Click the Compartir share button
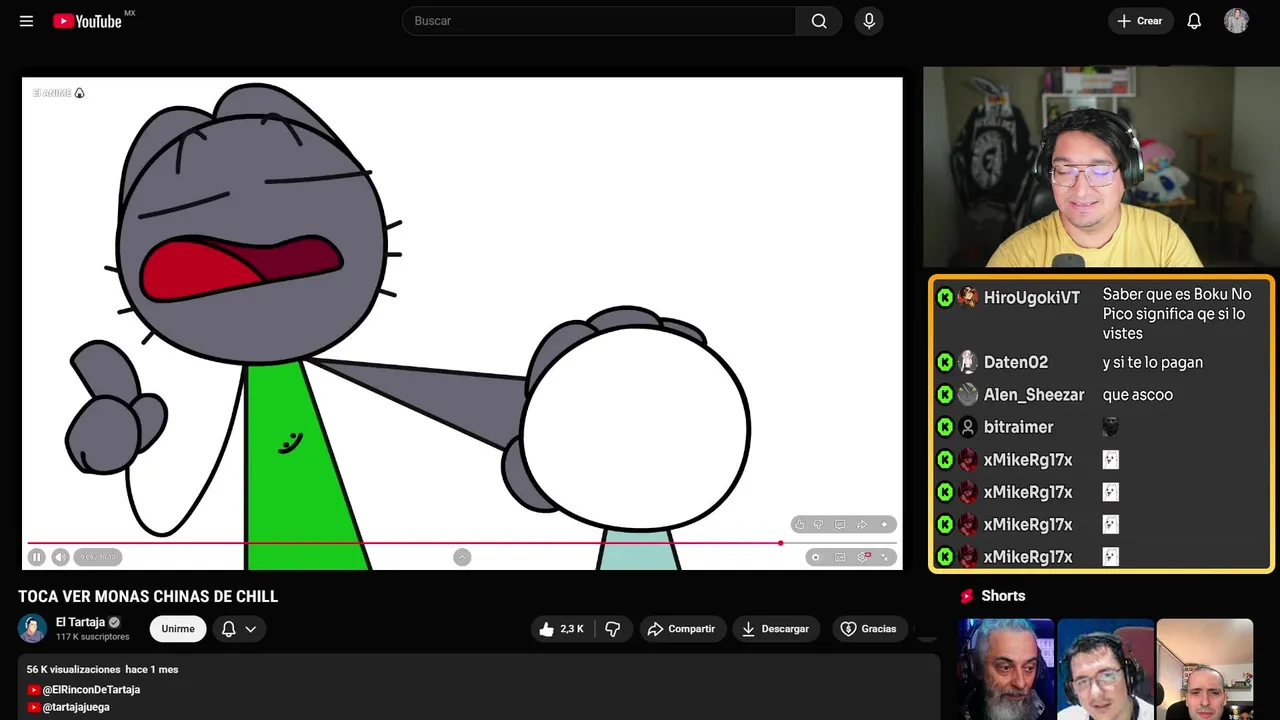 pyautogui.click(x=681, y=629)
